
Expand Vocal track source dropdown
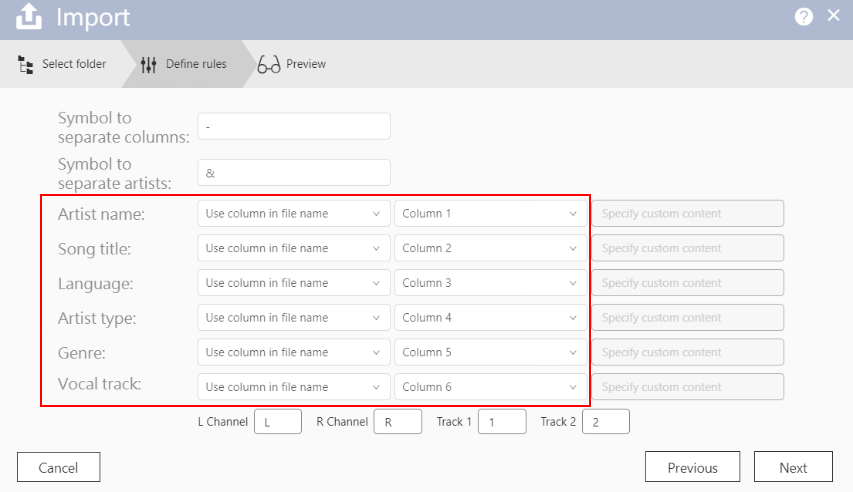click(293, 387)
